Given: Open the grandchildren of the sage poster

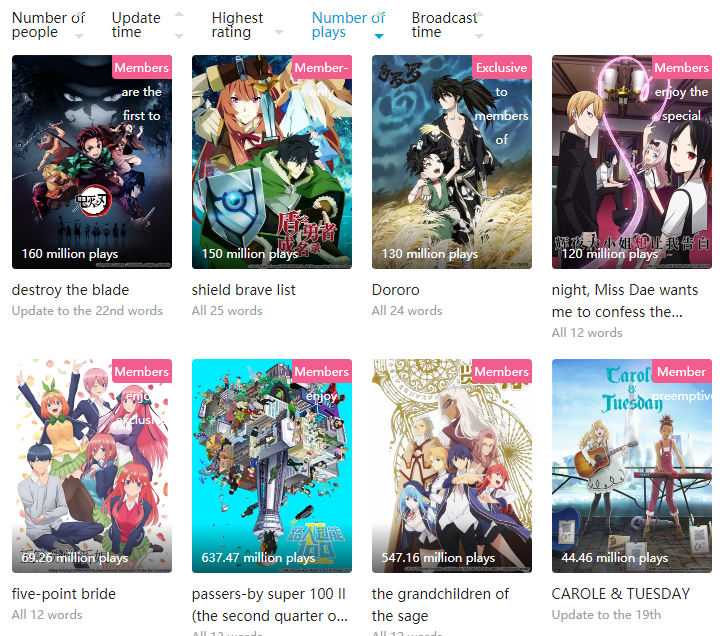Looking at the screenshot, I should tap(452, 466).
